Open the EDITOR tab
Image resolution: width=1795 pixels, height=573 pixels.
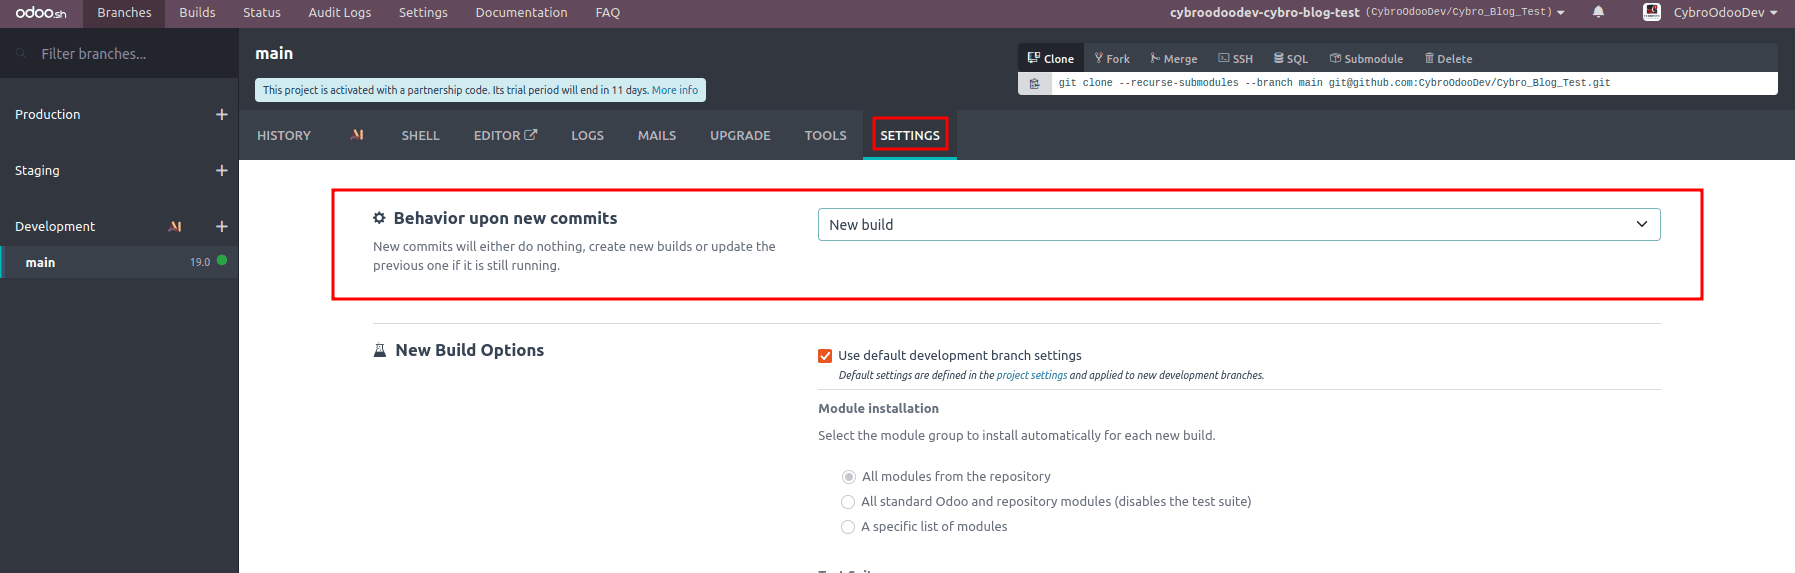point(505,135)
